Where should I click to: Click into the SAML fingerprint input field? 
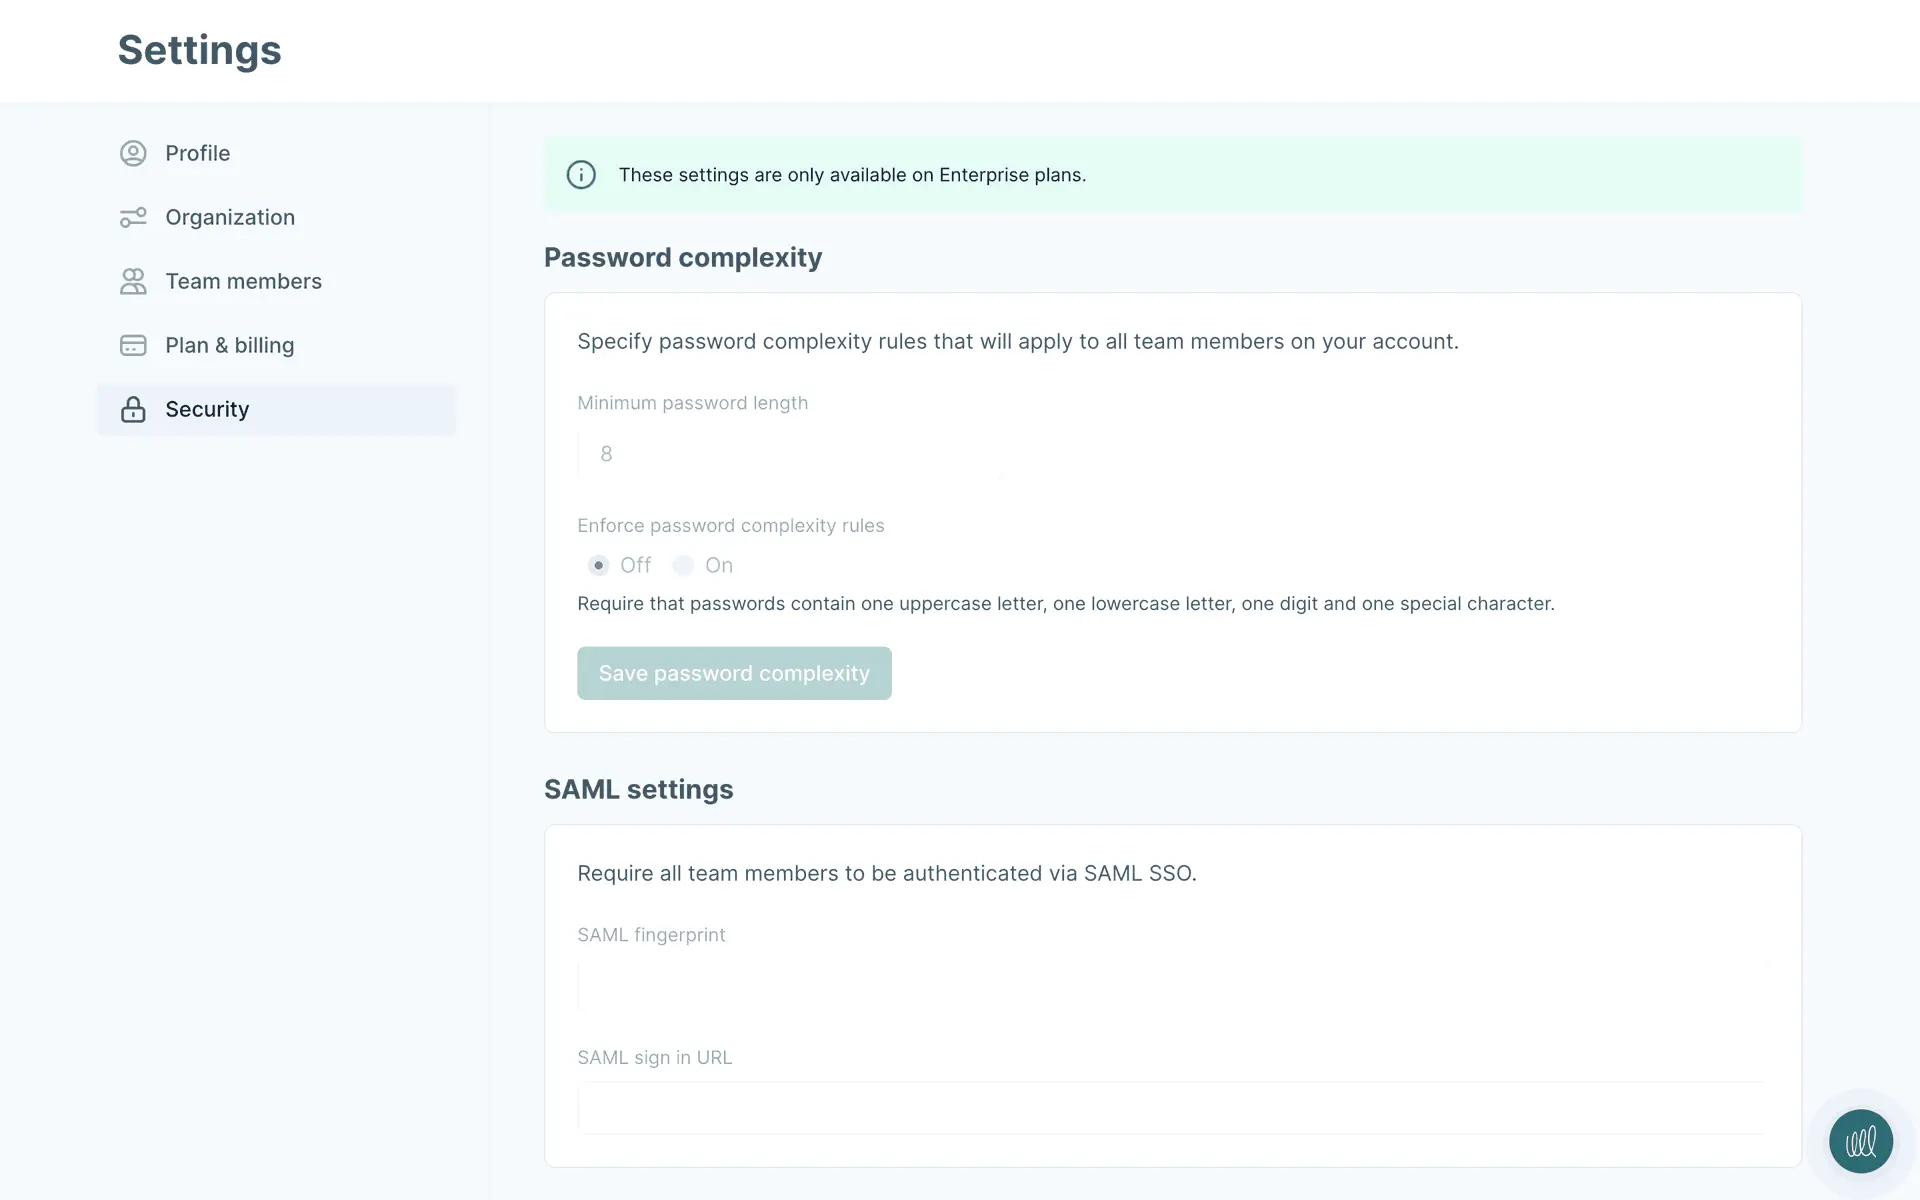tap(1170, 986)
